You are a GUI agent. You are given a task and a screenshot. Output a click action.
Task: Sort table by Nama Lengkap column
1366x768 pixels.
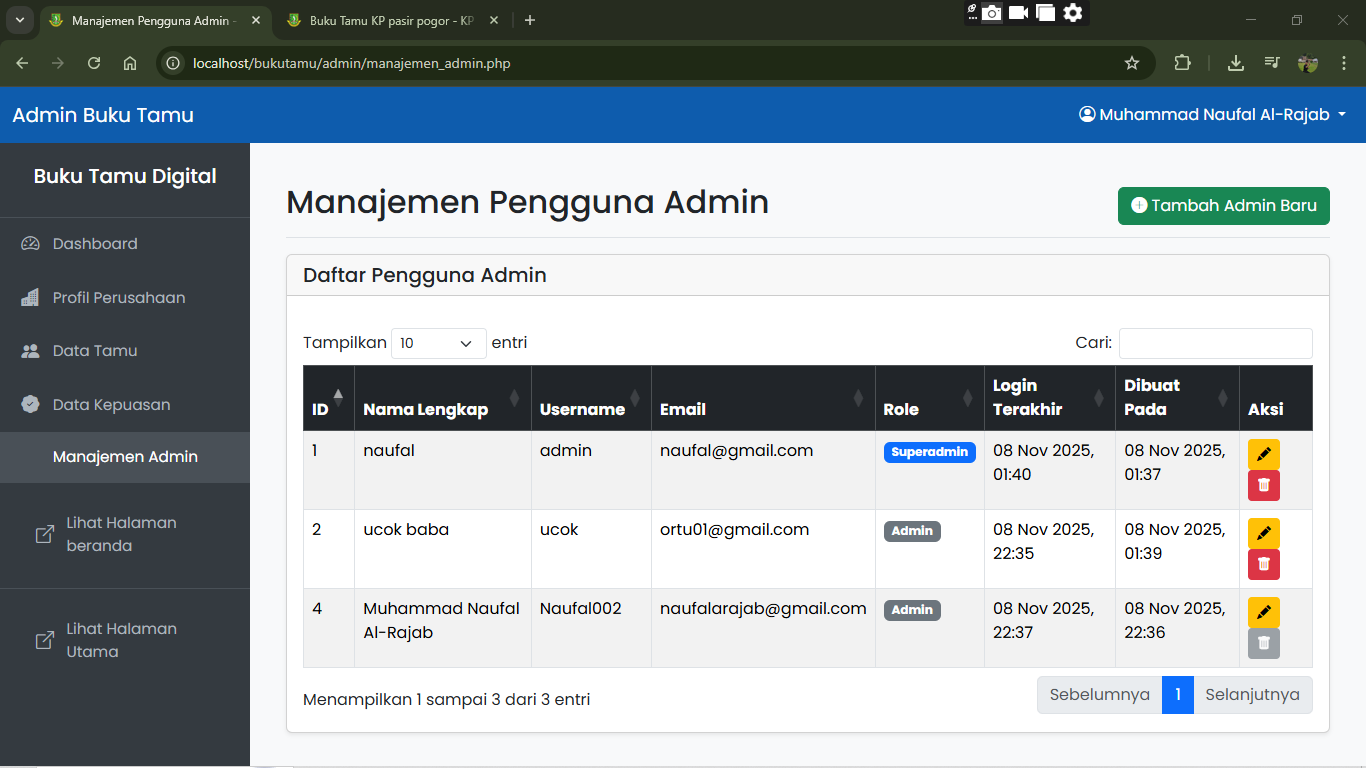click(x=442, y=398)
